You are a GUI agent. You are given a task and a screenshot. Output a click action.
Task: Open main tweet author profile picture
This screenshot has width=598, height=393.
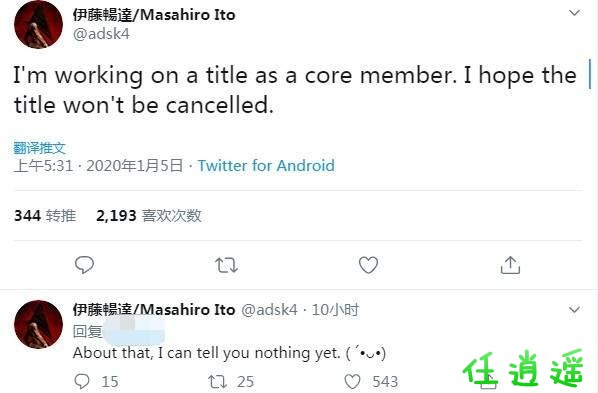[39, 24]
